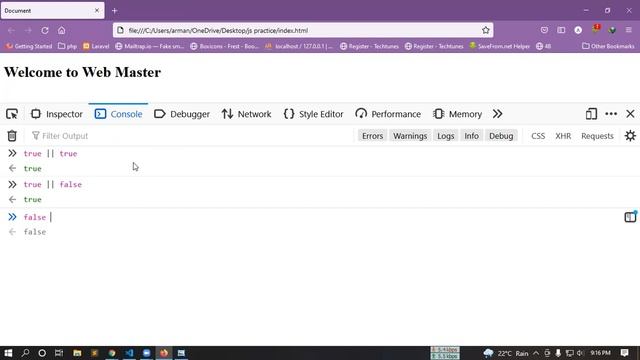Activate the element picker tool
The image size is (640, 360).
(12, 114)
